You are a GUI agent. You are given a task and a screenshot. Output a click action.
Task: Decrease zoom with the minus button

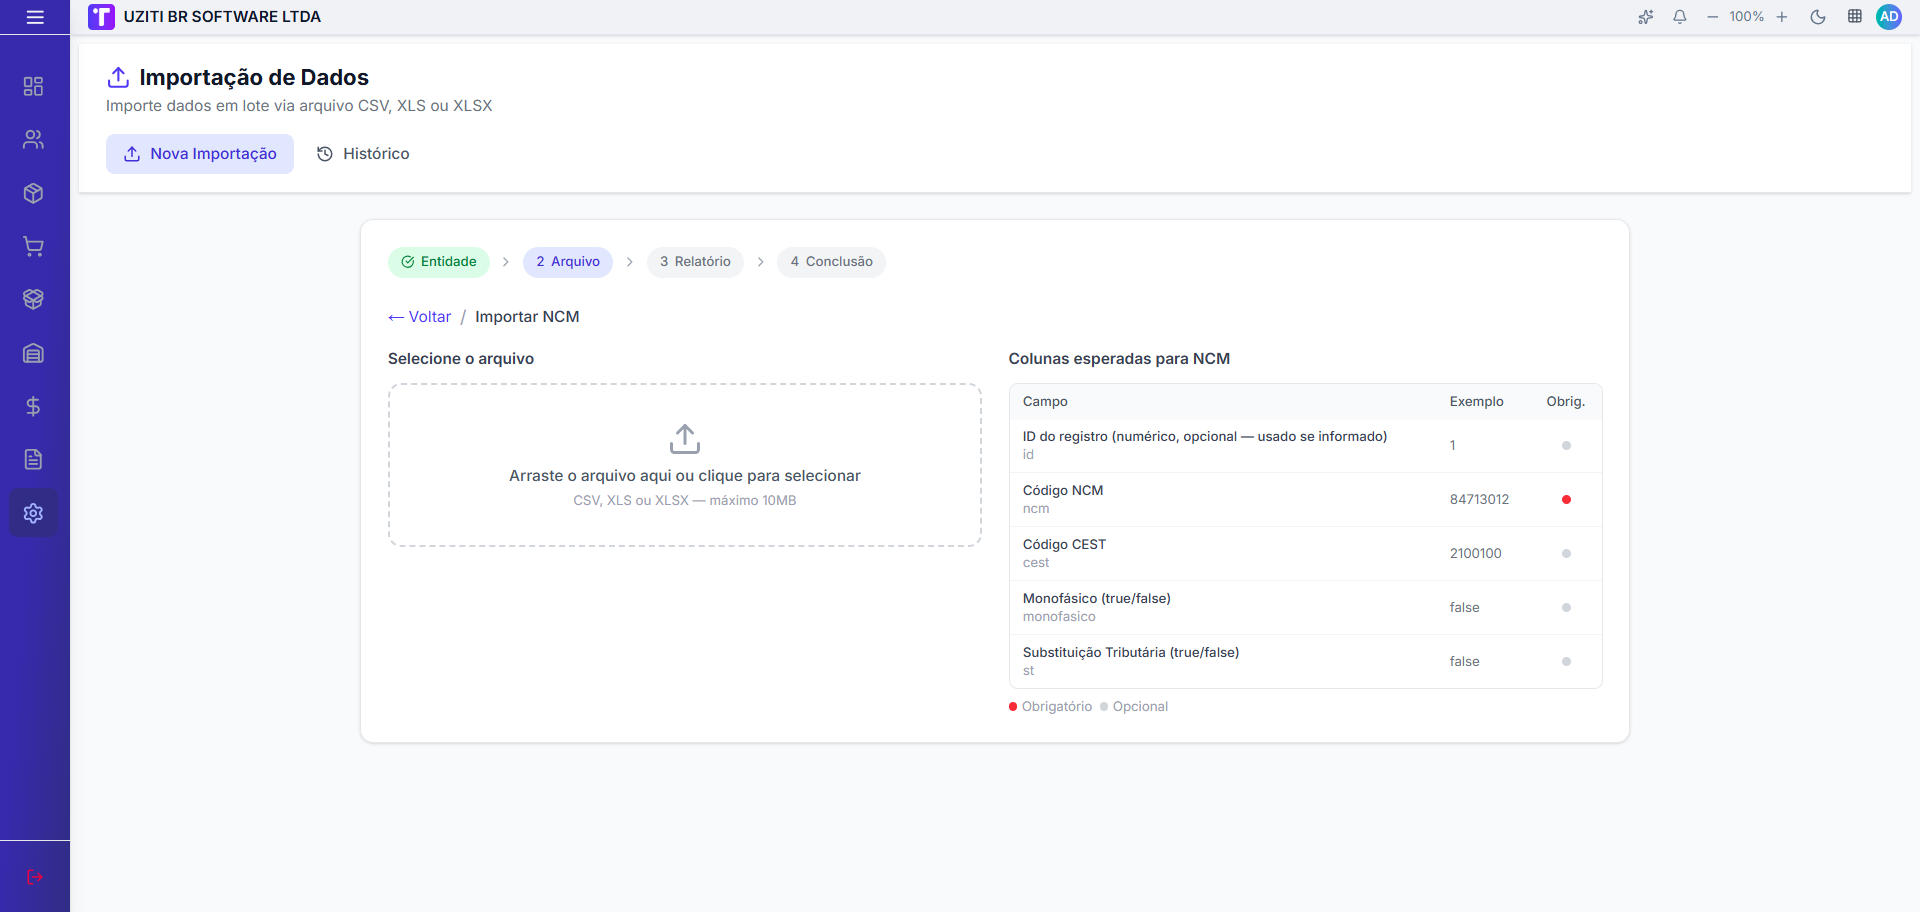click(1713, 17)
